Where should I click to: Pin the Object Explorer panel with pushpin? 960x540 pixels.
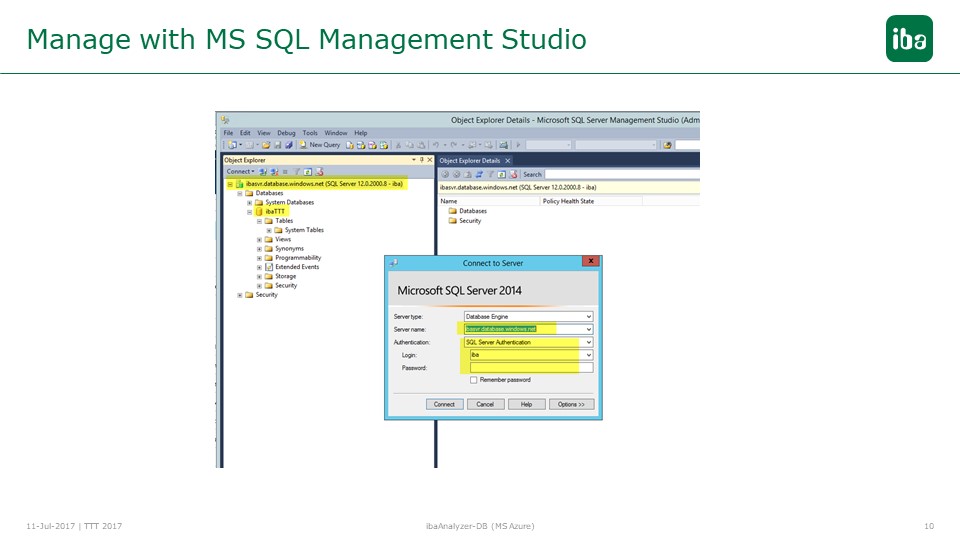[x=422, y=160]
